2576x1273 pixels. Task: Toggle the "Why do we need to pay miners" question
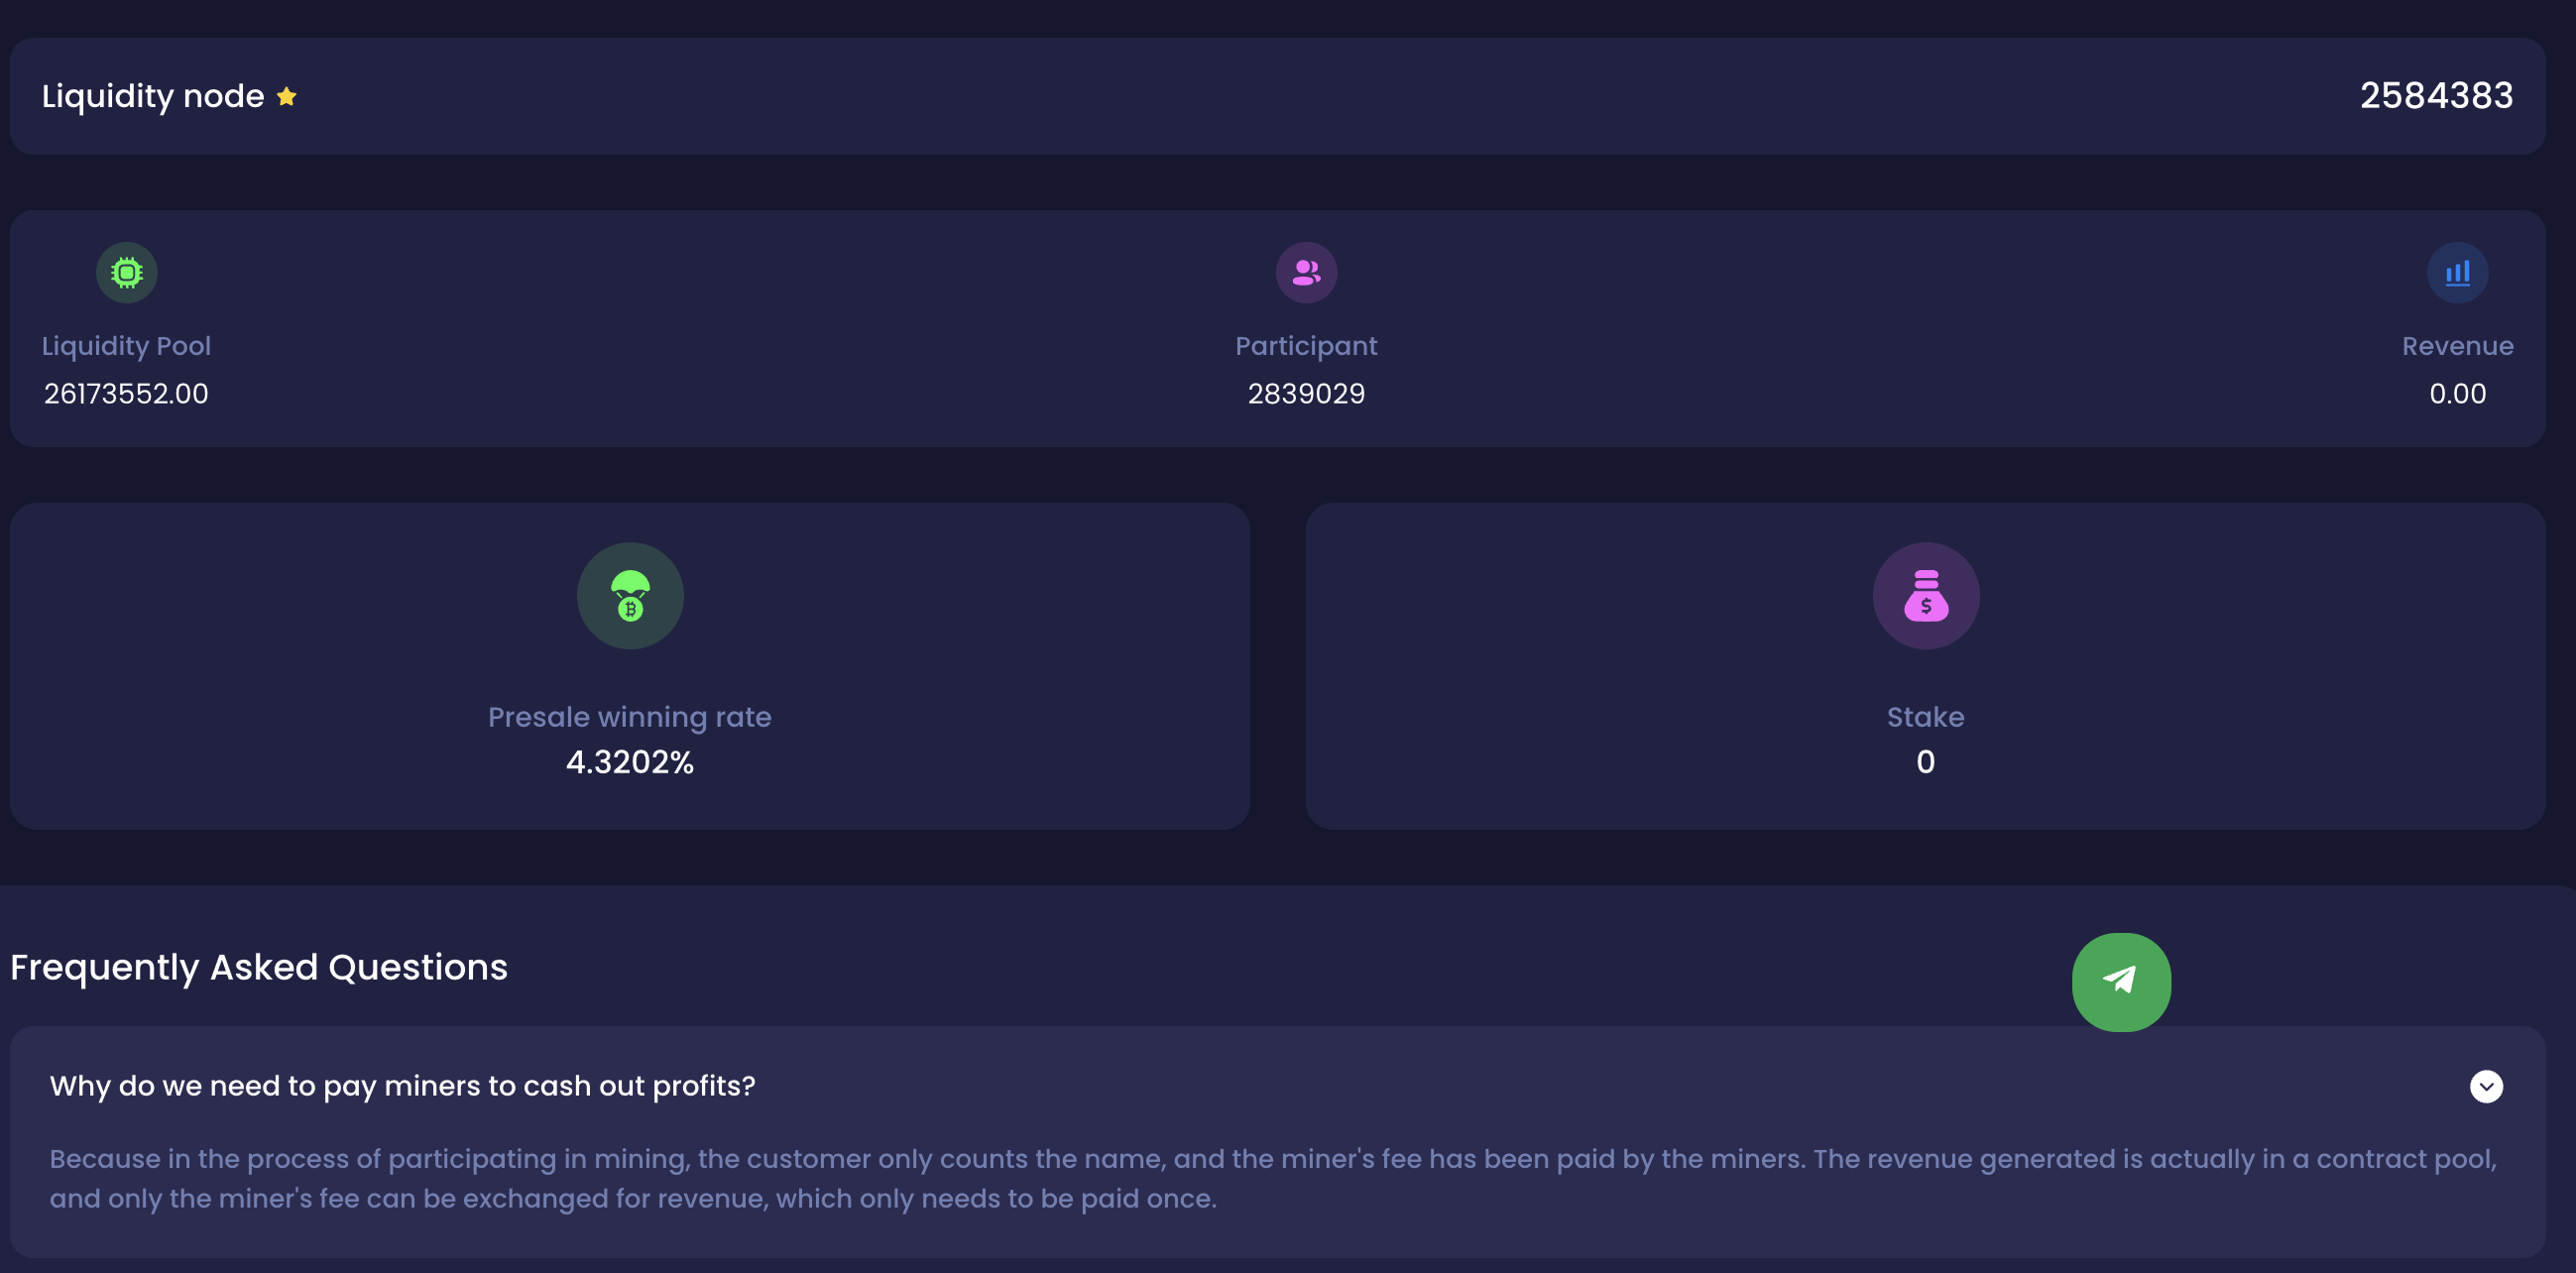[403, 1086]
